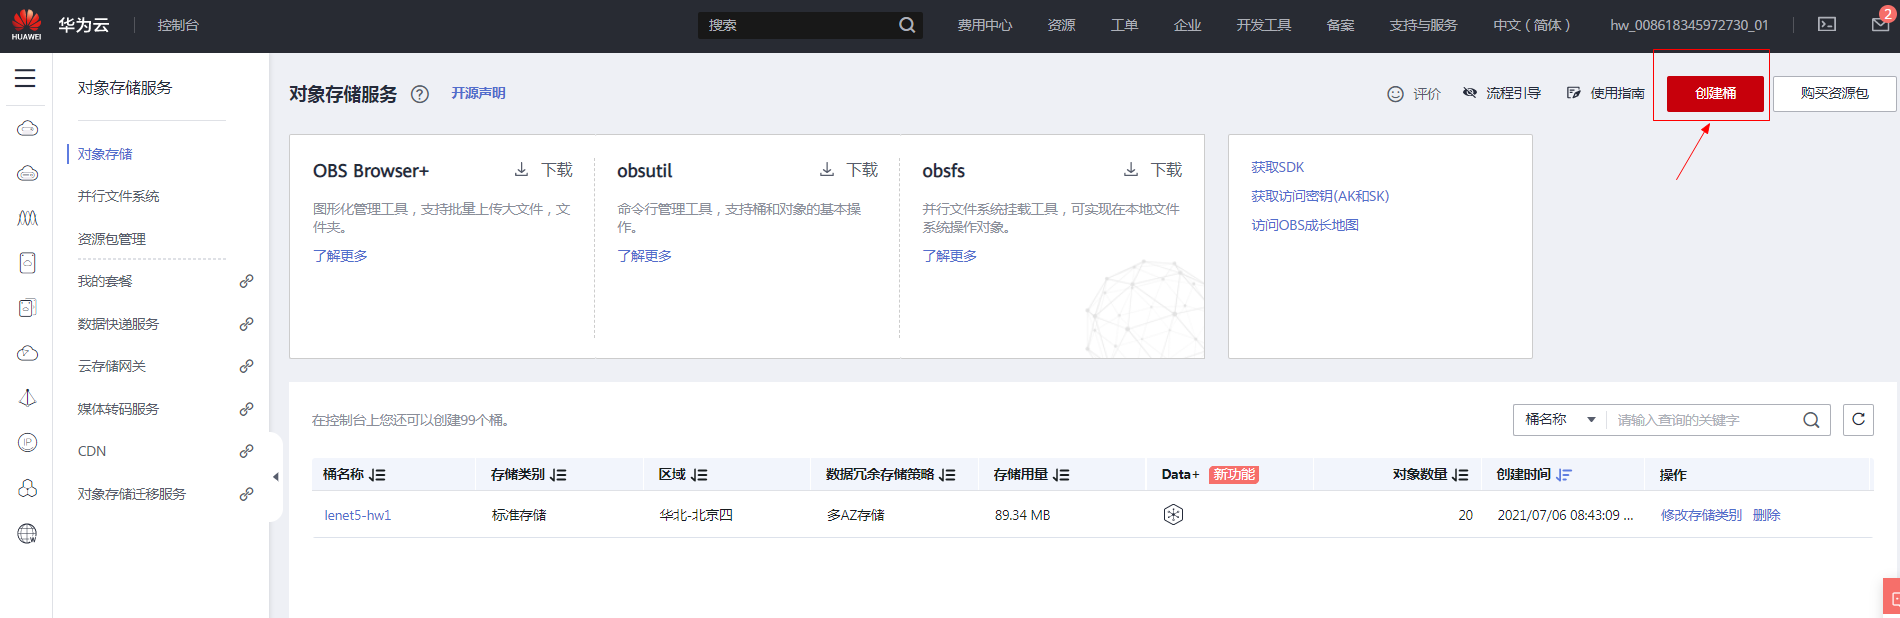The height and width of the screenshot is (618, 1900).
Task: Click the first cloud icon in left rail
Action: coord(28,128)
